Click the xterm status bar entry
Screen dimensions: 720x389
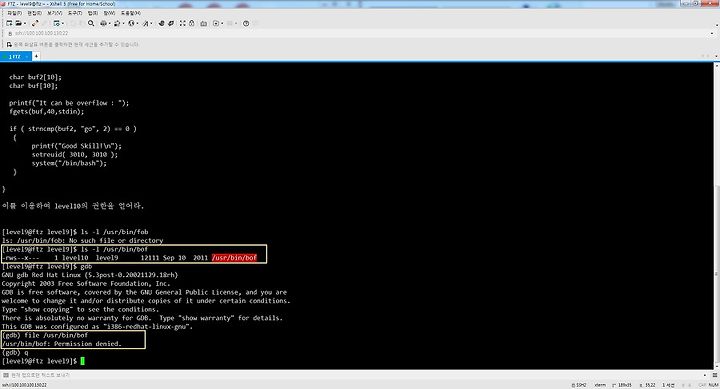[x=600, y=385]
